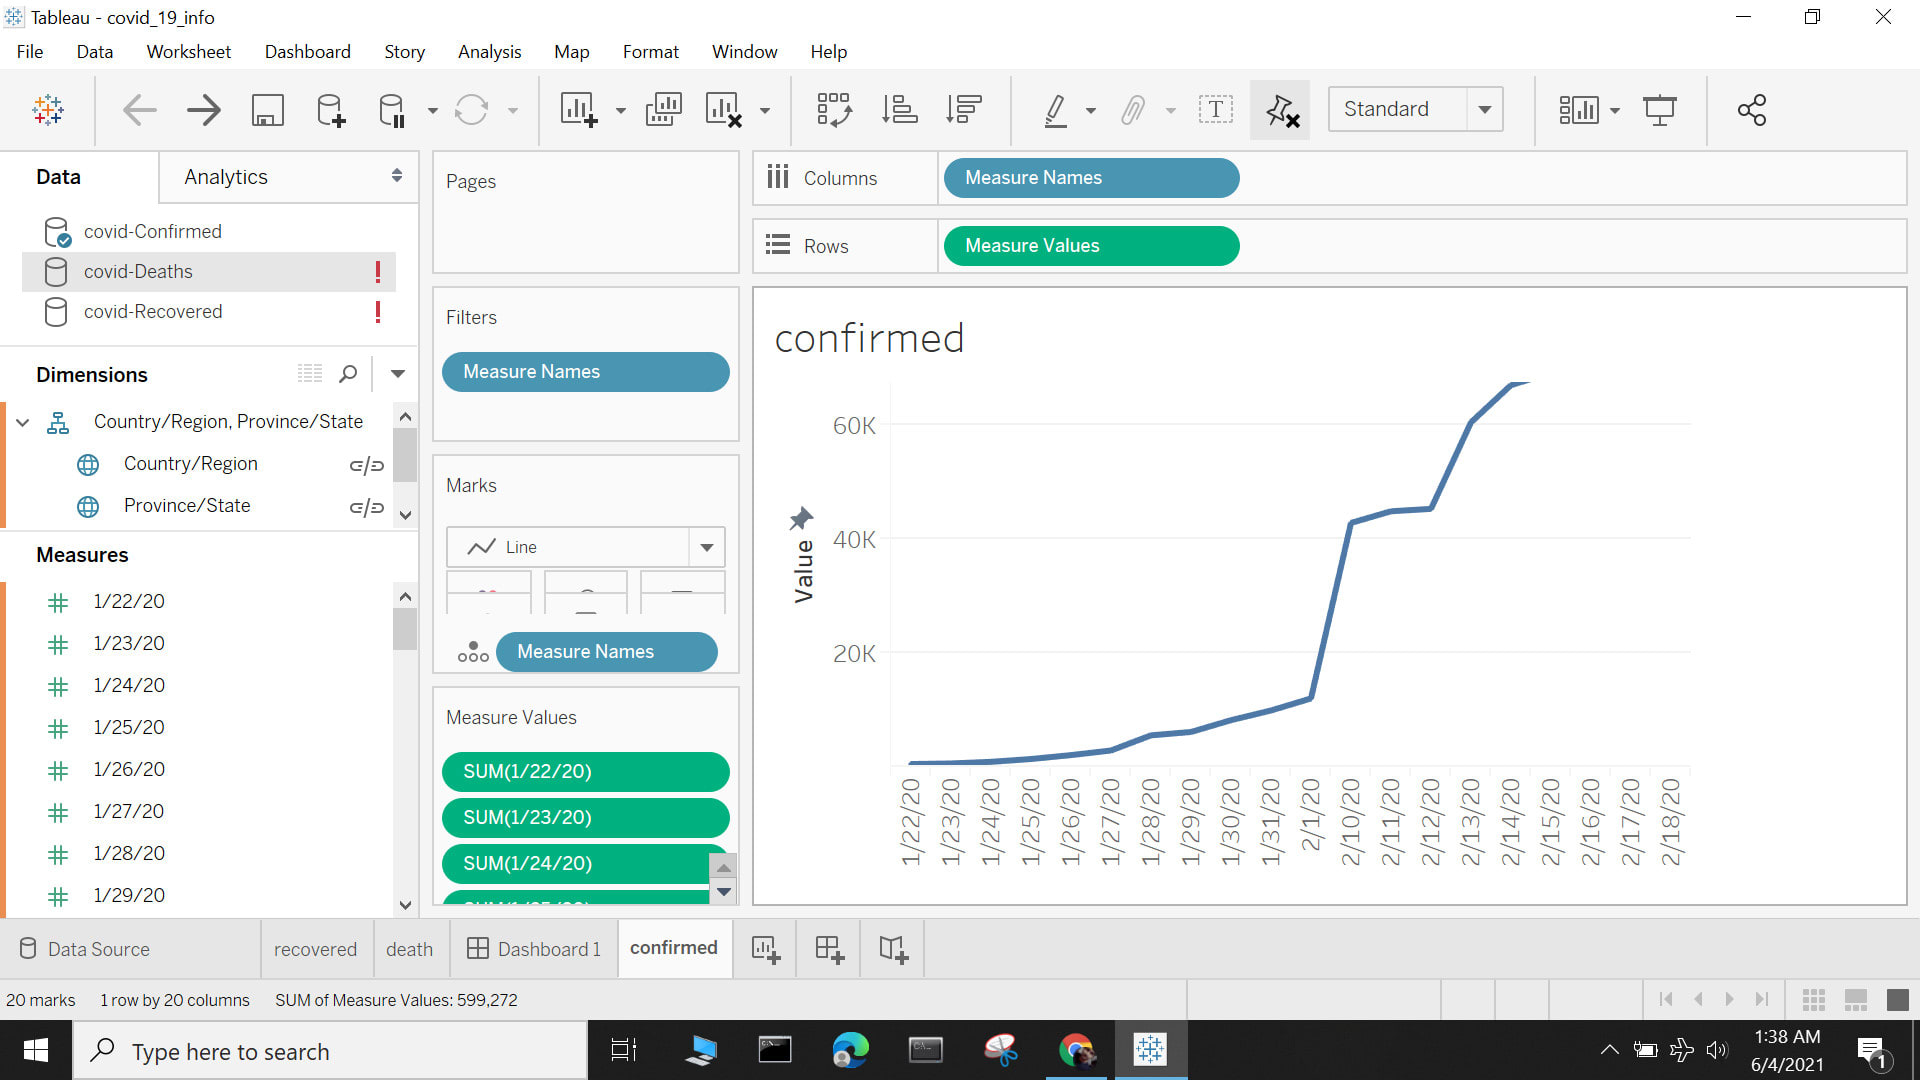Click the New Worksheet tab icon
This screenshot has width=1920, height=1080.
click(x=766, y=949)
